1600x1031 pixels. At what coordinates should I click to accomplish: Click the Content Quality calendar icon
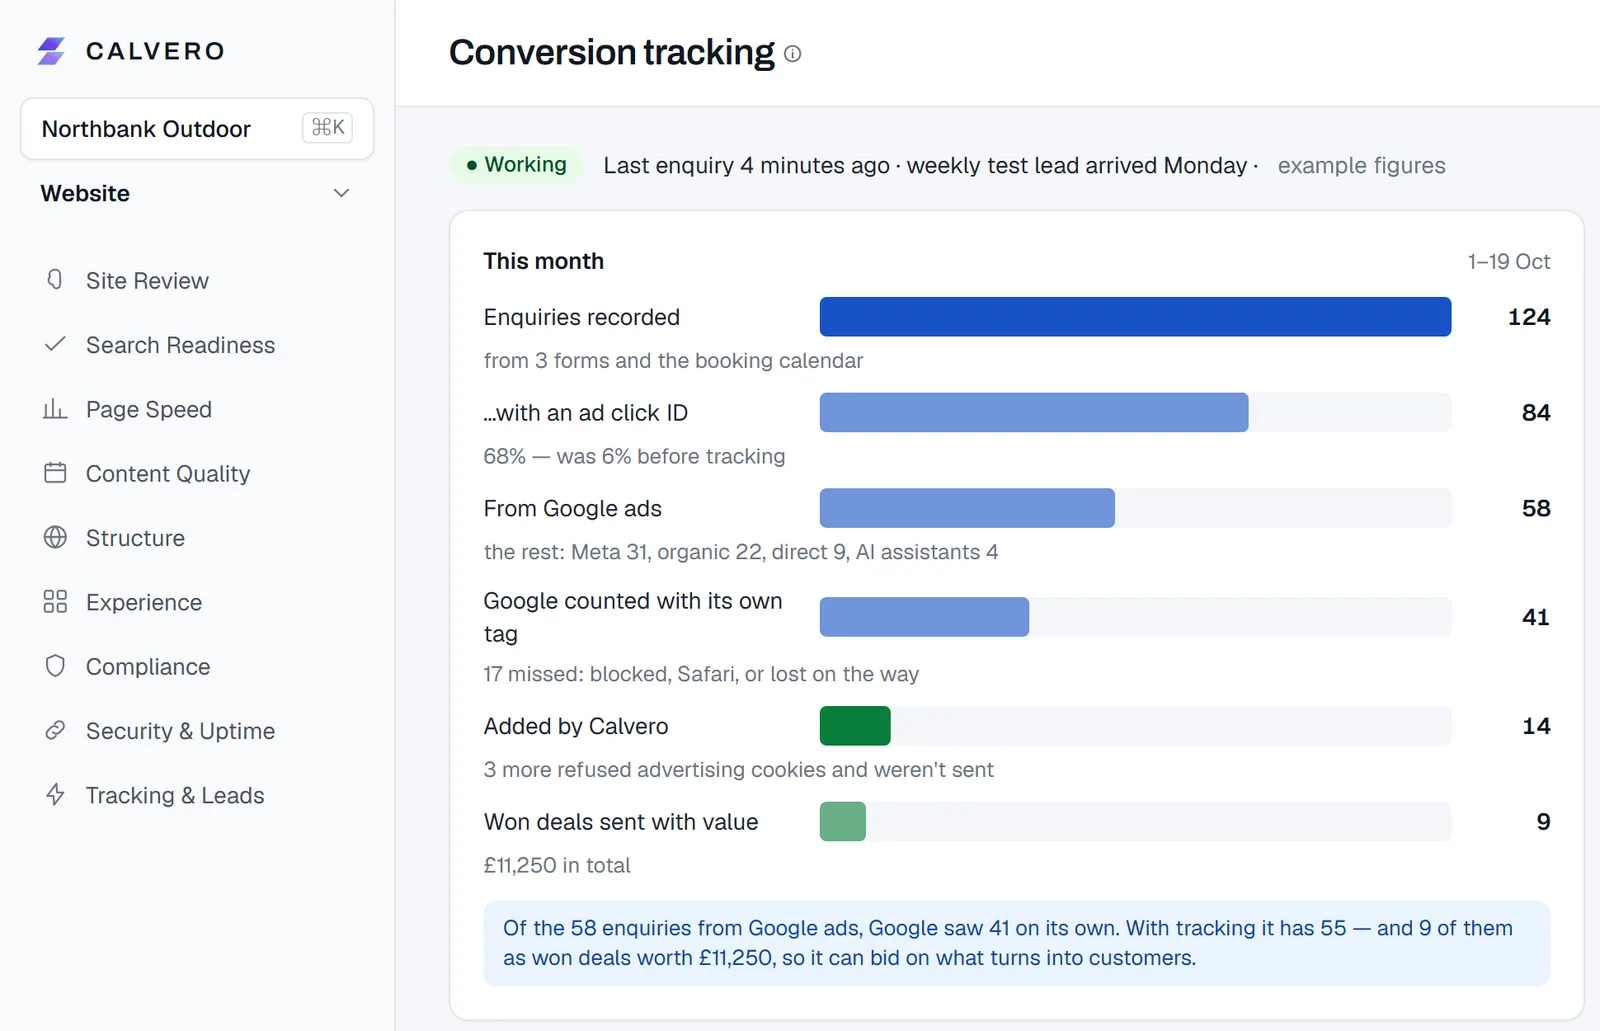(55, 473)
